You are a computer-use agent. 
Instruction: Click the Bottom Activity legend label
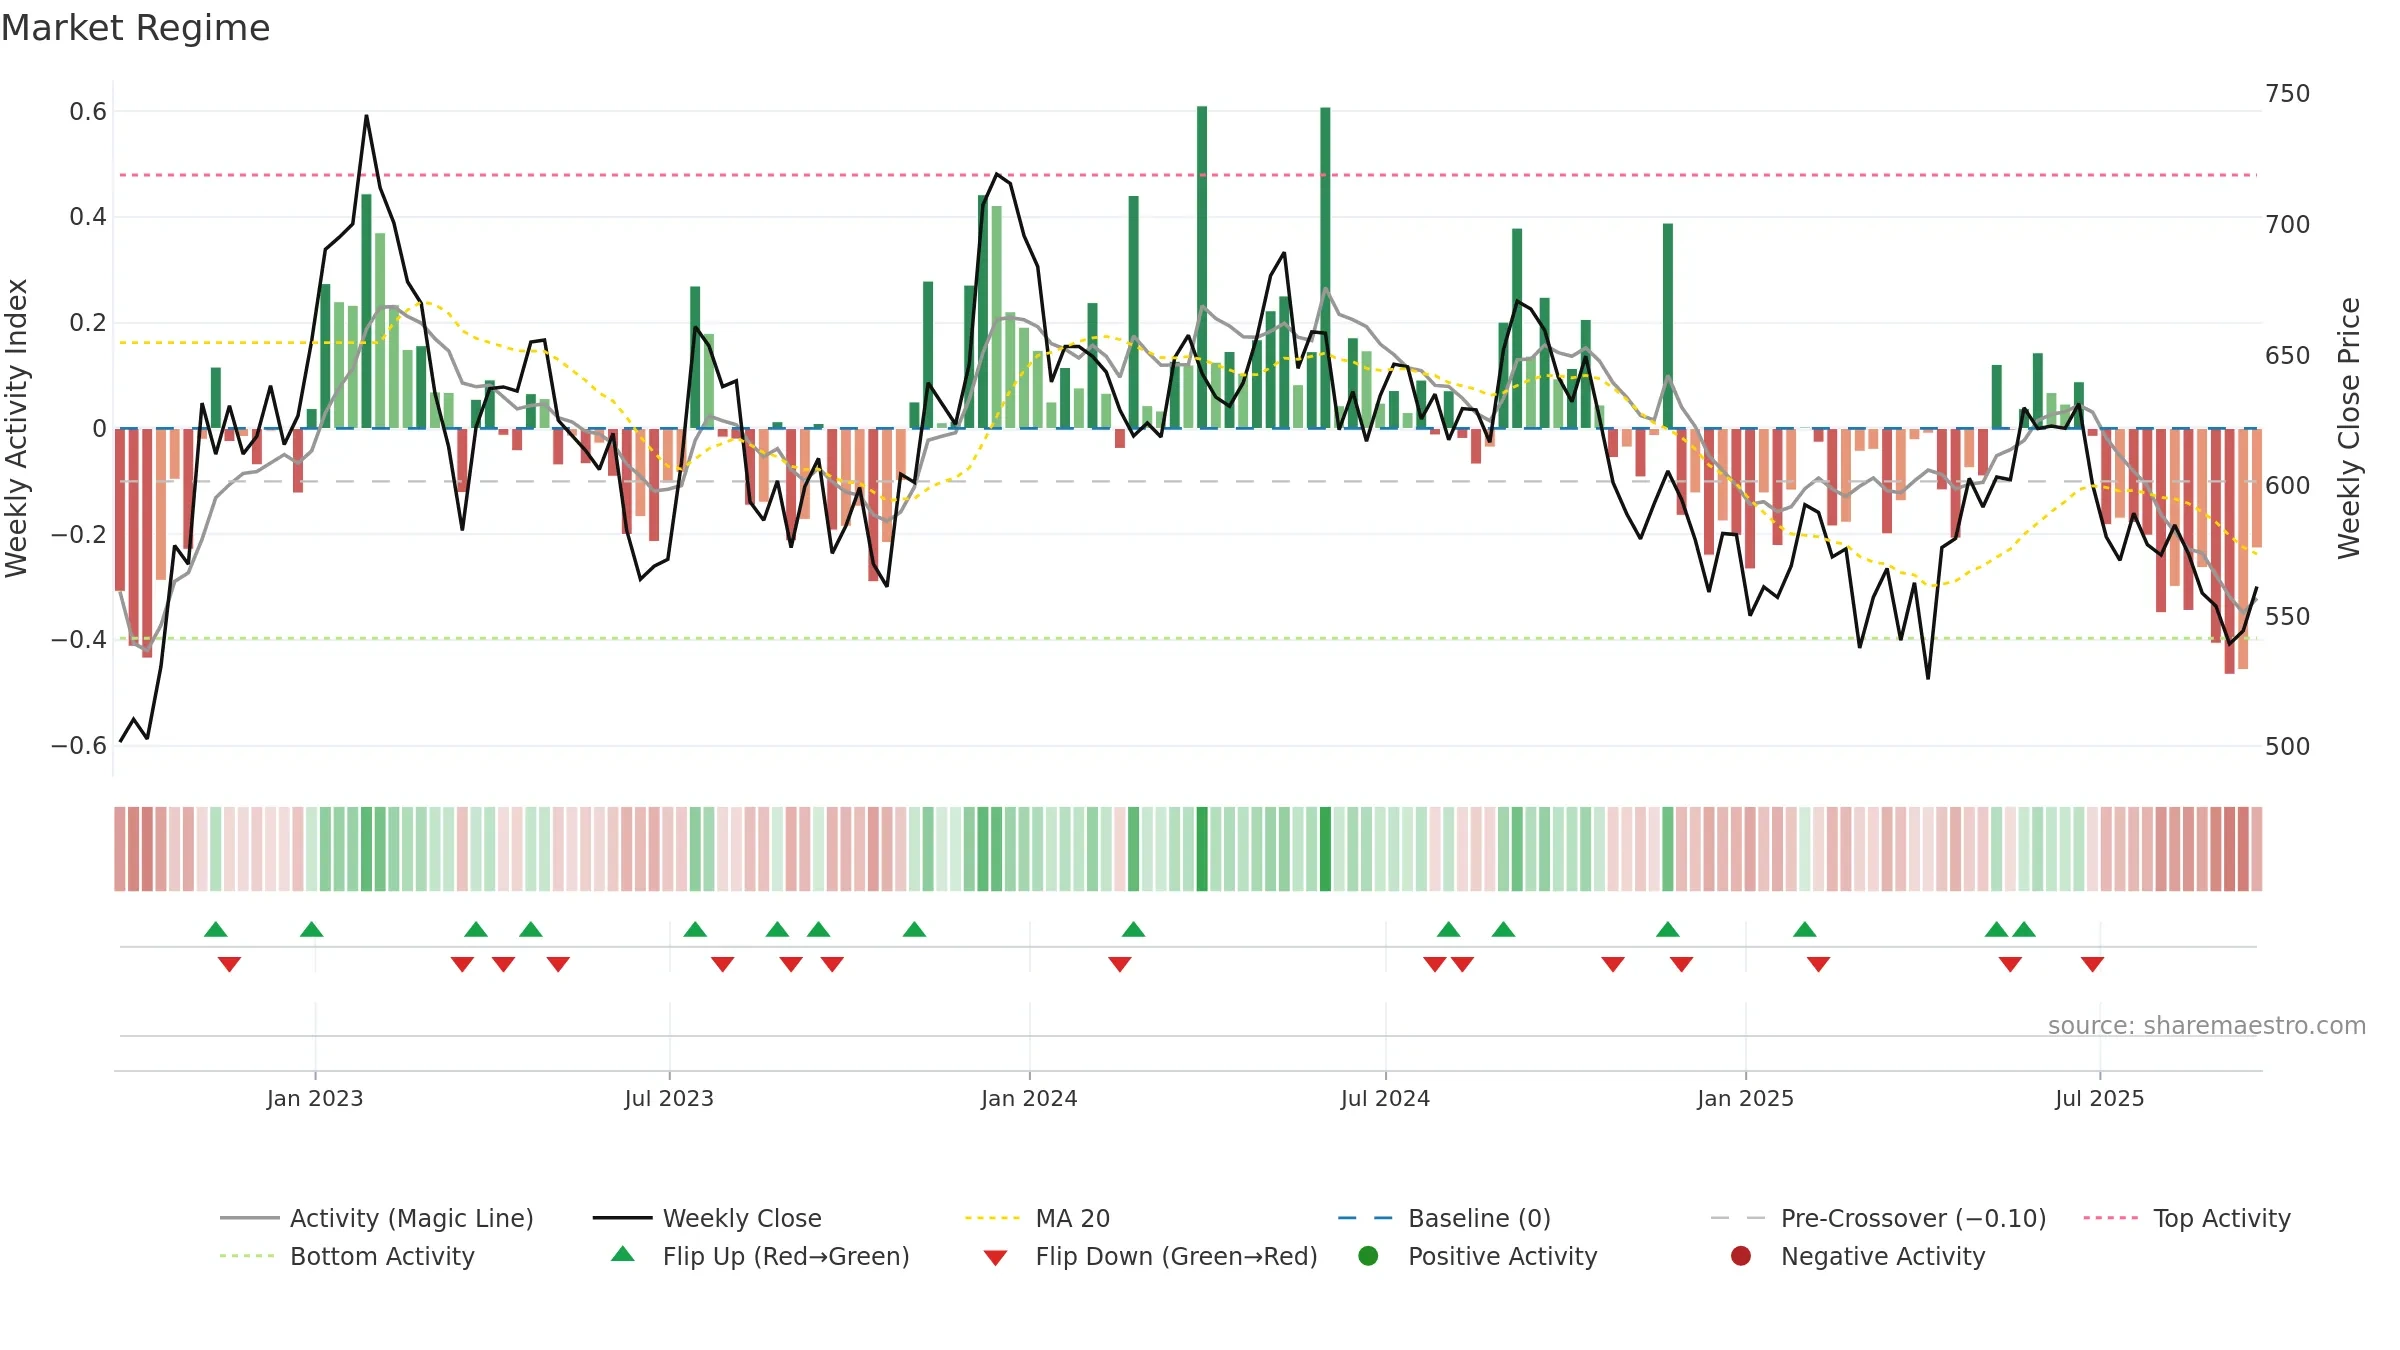pyautogui.click(x=382, y=1256)
